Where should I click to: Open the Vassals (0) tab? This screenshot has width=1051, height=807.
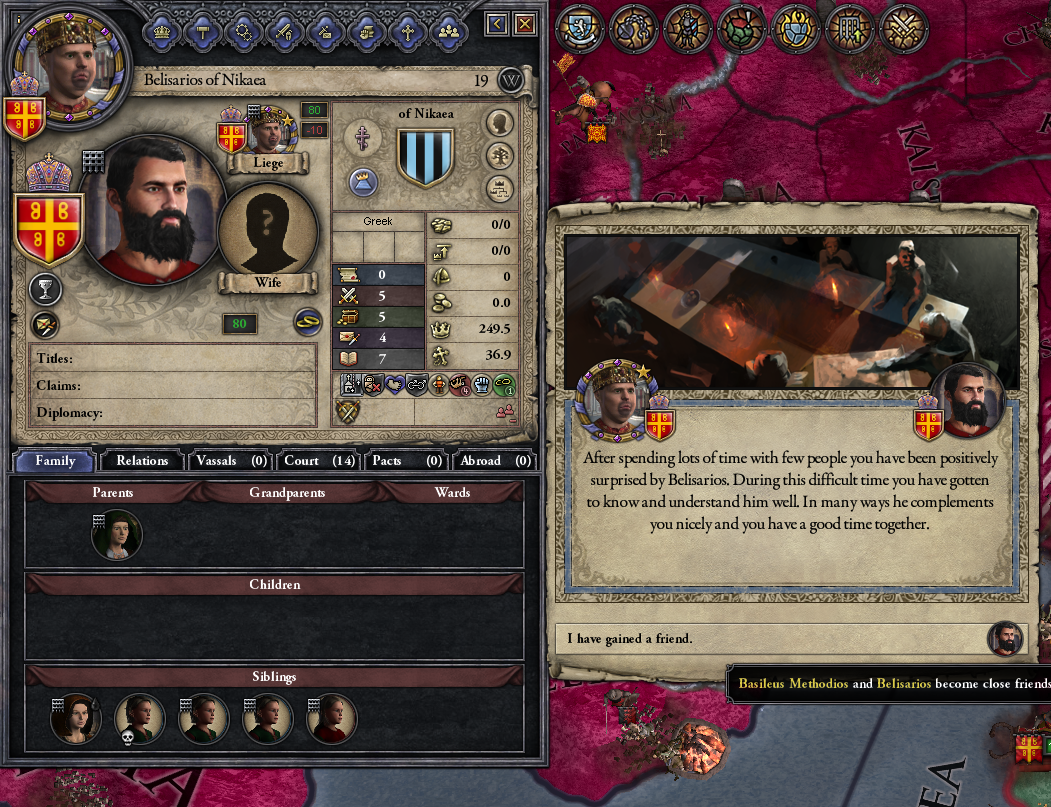tap(230, 460)
